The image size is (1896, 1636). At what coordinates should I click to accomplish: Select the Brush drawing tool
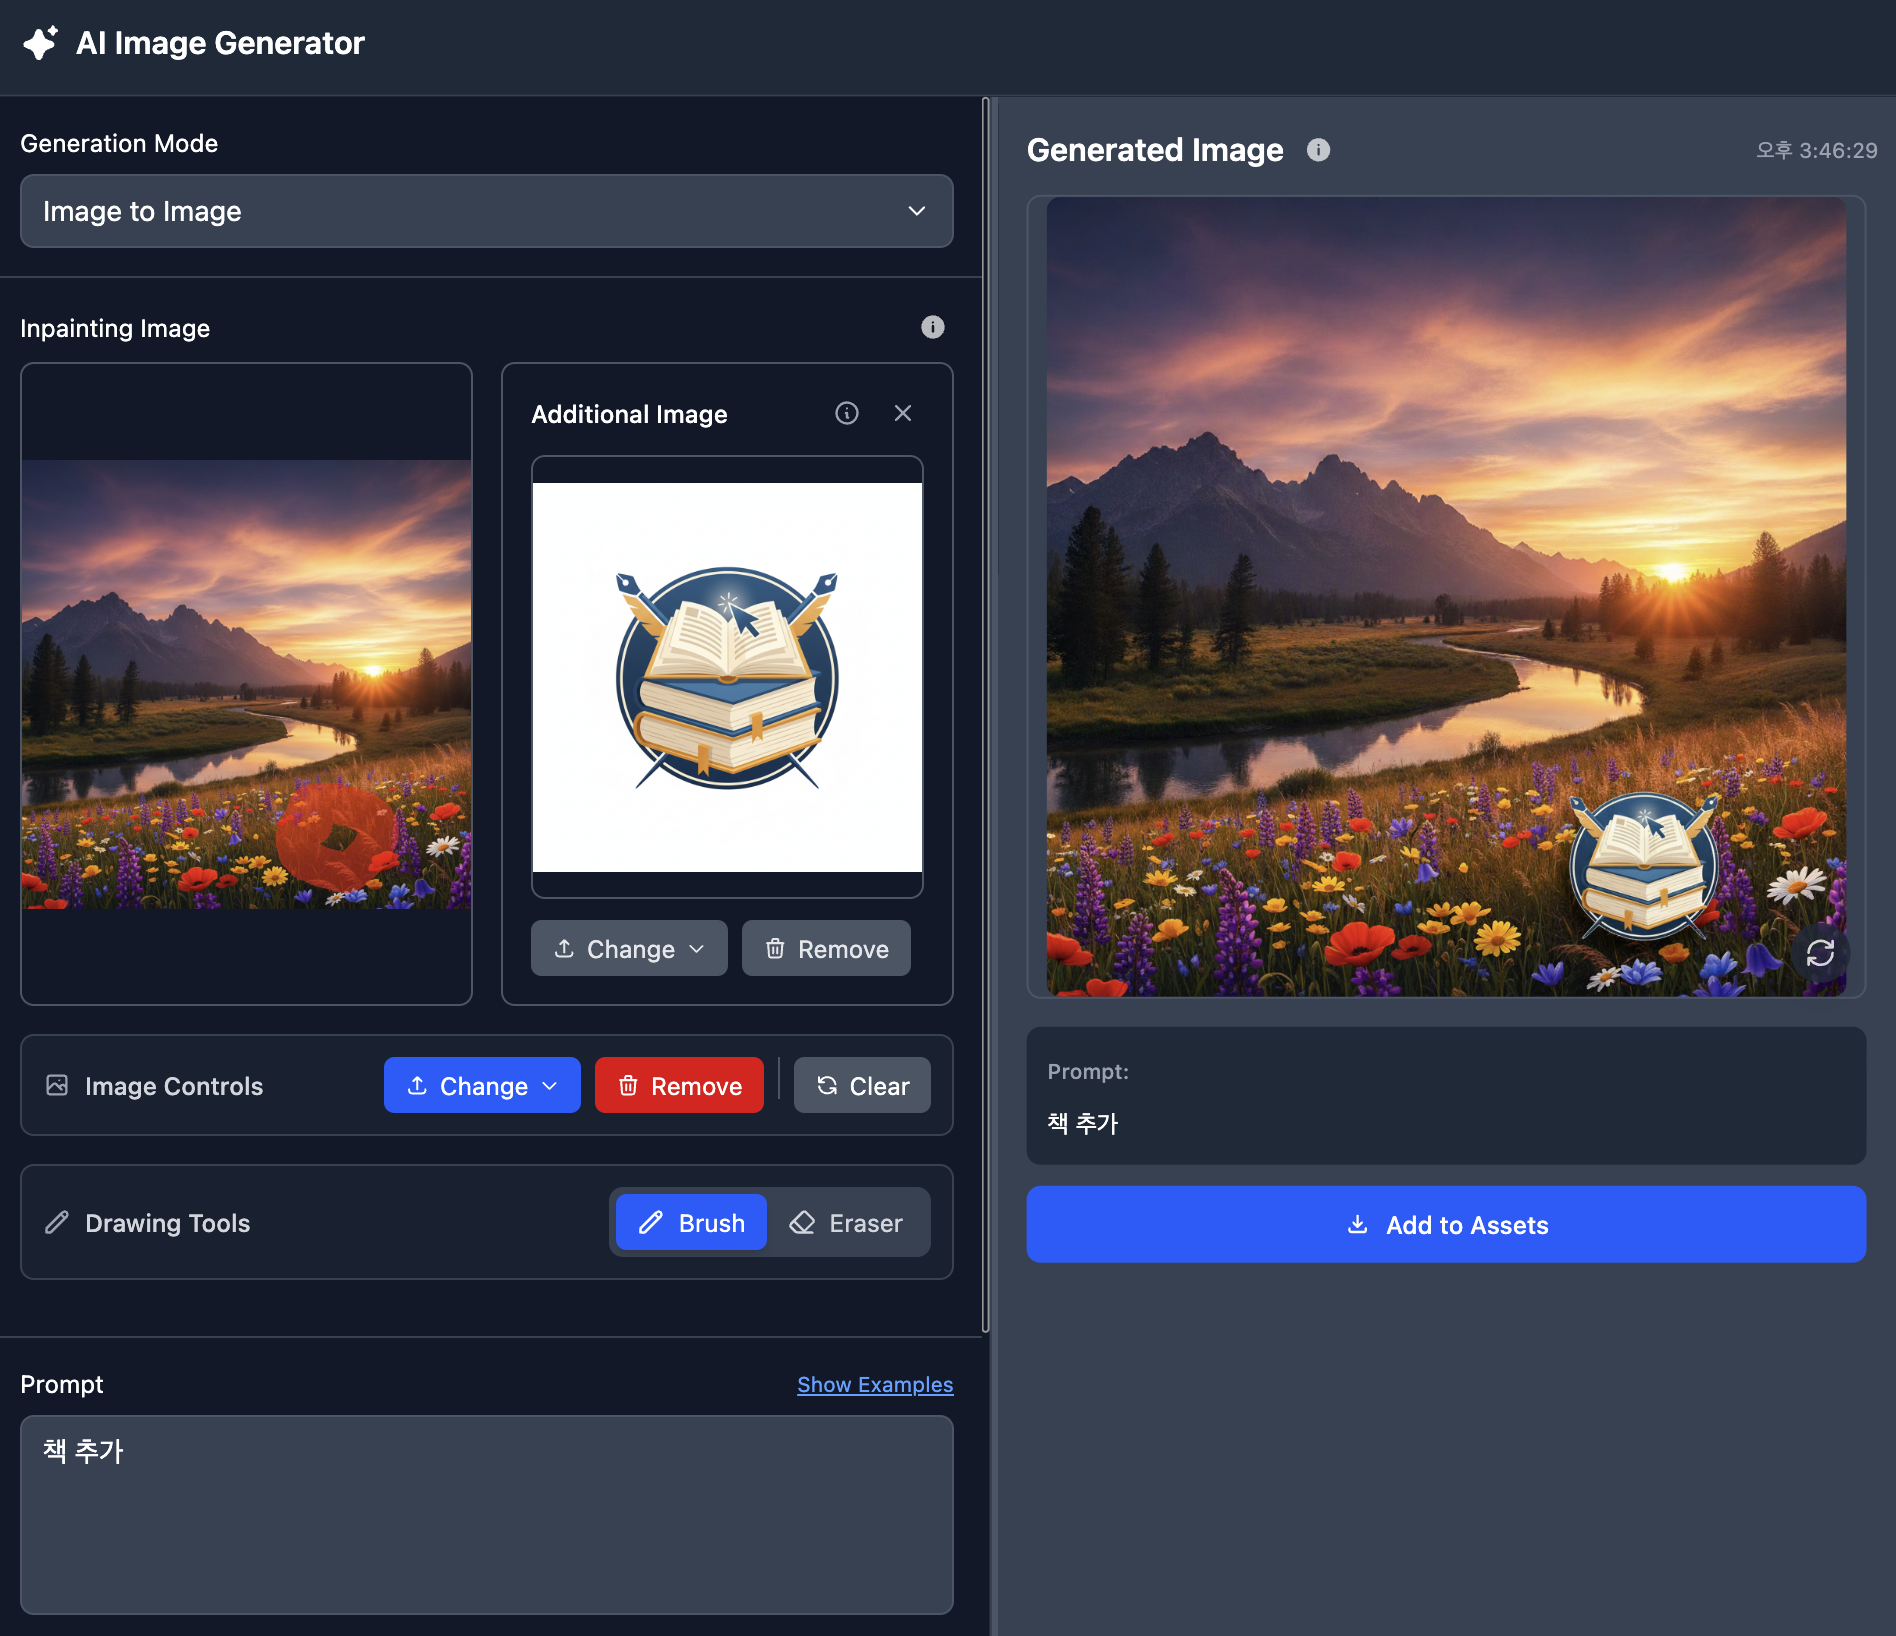click(x=691, y=1222)
